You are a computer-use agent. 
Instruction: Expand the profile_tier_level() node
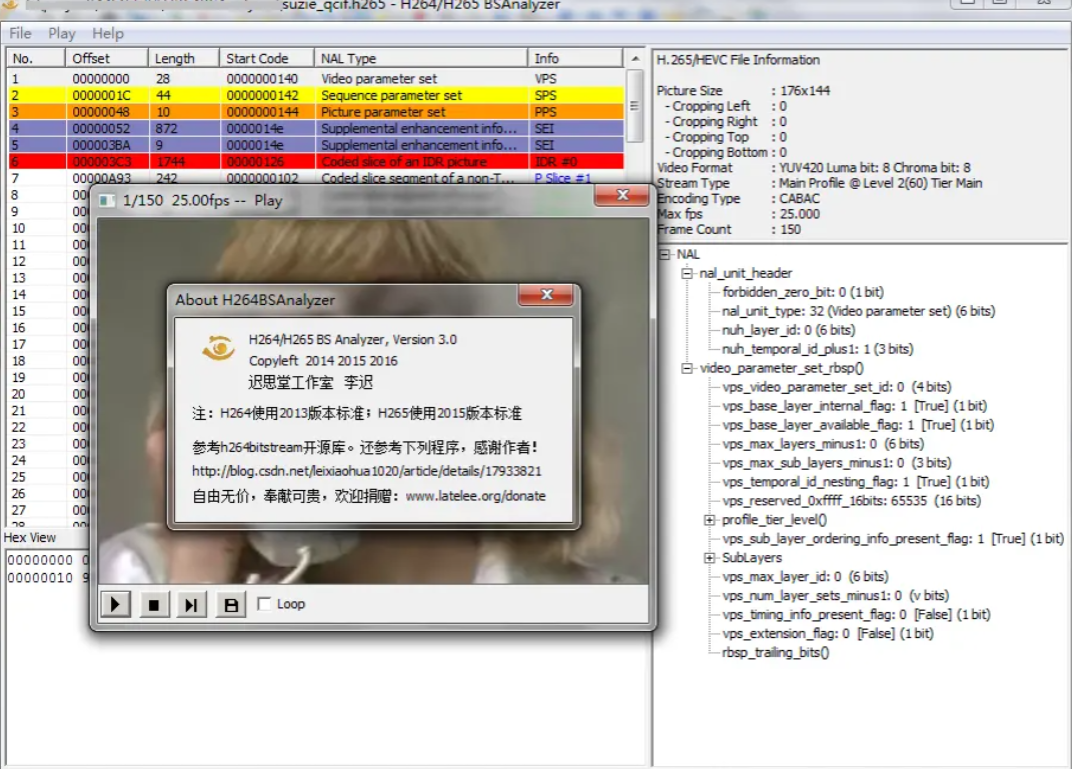tap(709, 520)
